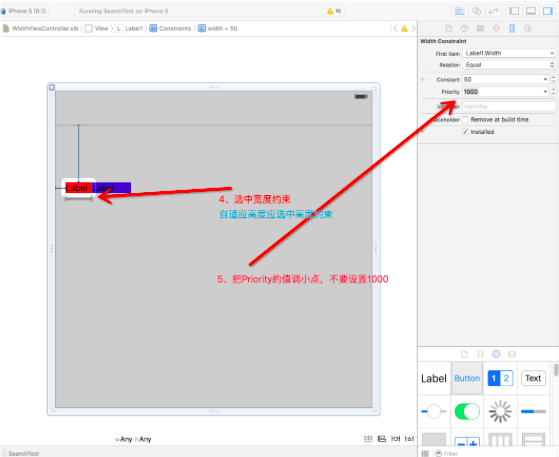Screen dimensions: 559x457
Task: Add a size-class variation for Constant
Action: (x=423, y=79)
